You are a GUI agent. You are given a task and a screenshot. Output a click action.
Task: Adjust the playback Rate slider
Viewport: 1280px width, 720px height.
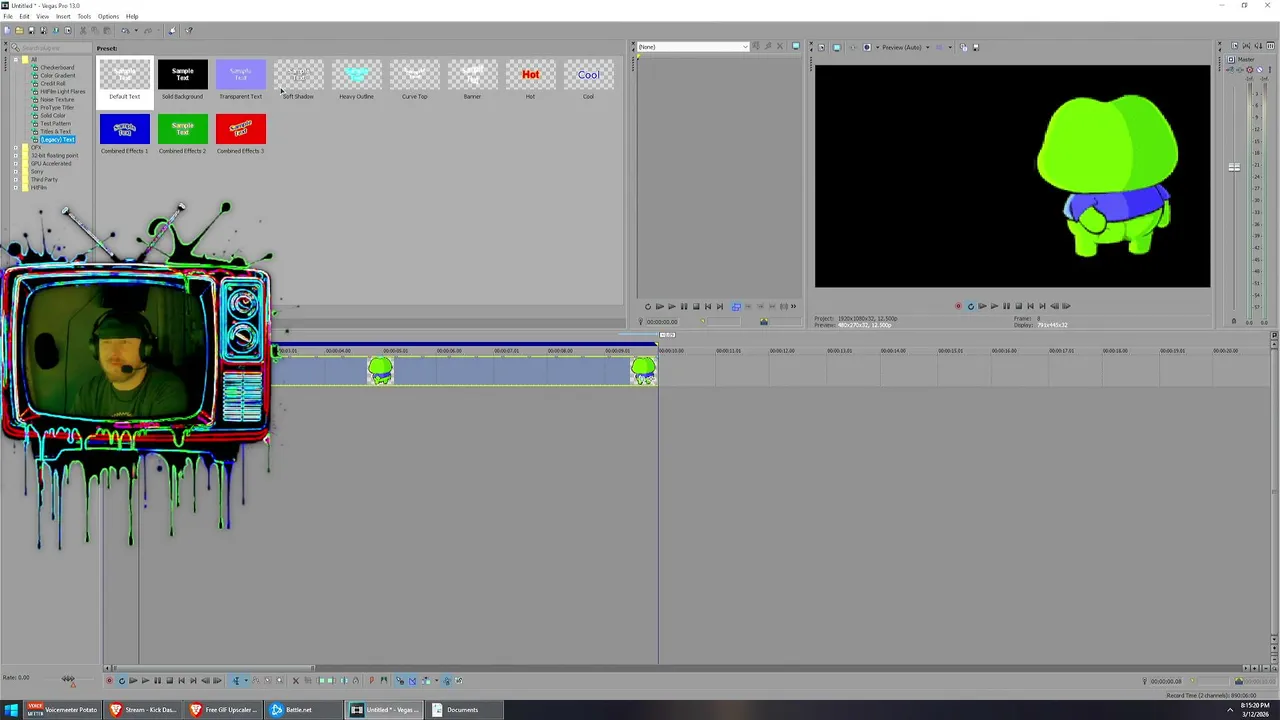pos(68,679)
